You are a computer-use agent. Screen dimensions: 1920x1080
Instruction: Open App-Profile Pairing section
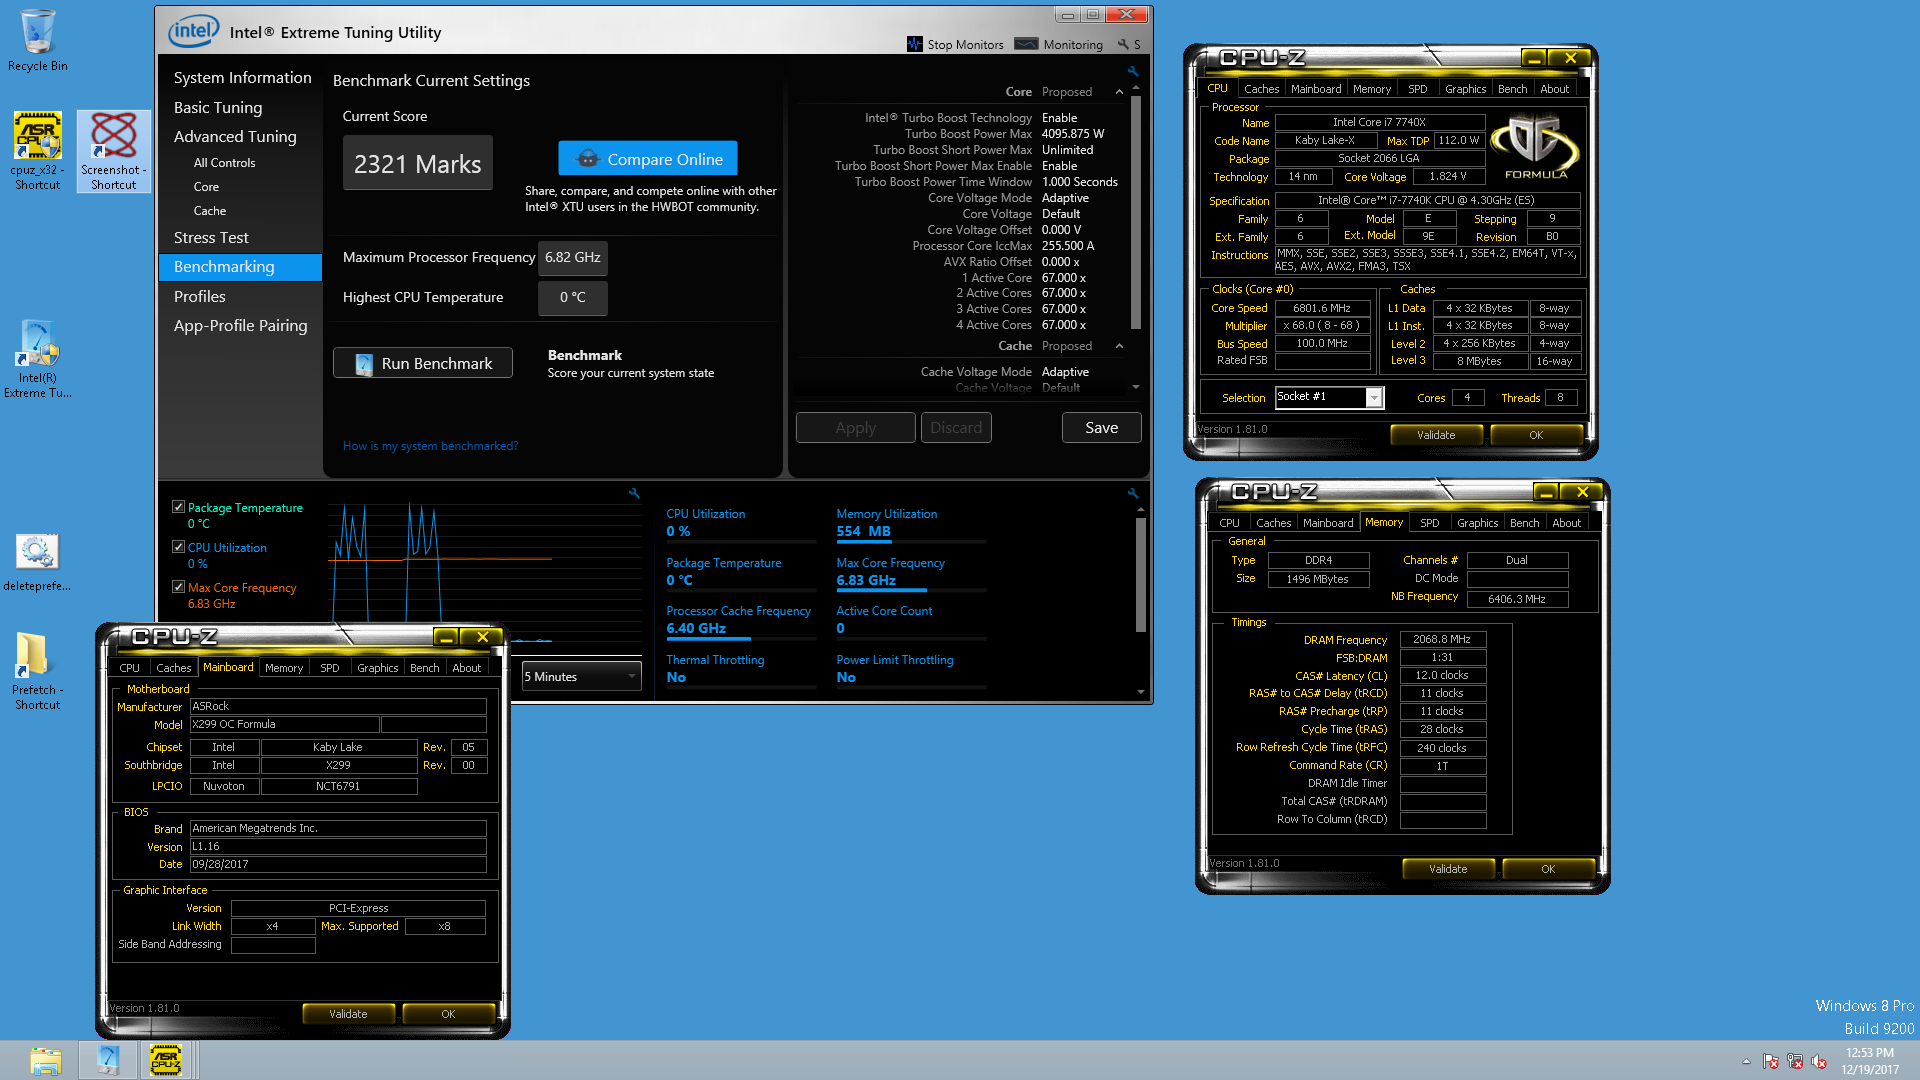240,325
